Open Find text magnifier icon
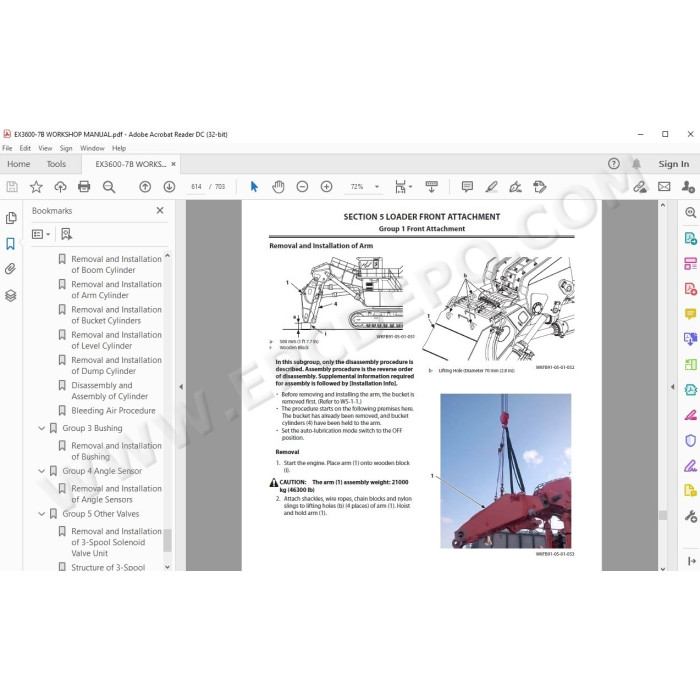Screen dimensions: 700x700 108,187
